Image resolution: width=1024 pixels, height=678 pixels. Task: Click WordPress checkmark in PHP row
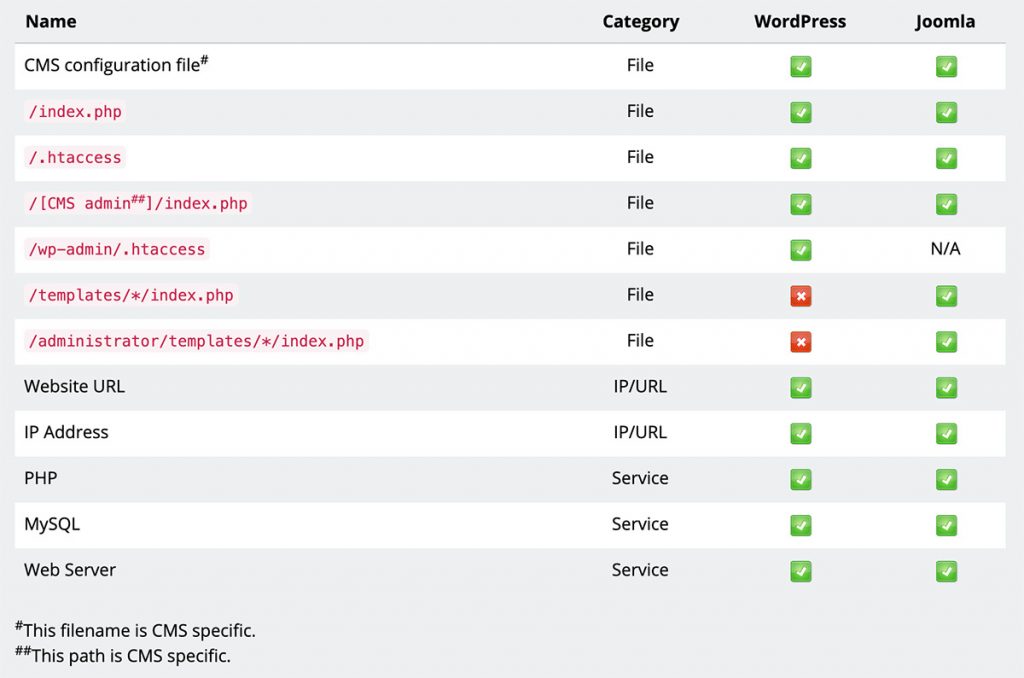pos(801,479)
